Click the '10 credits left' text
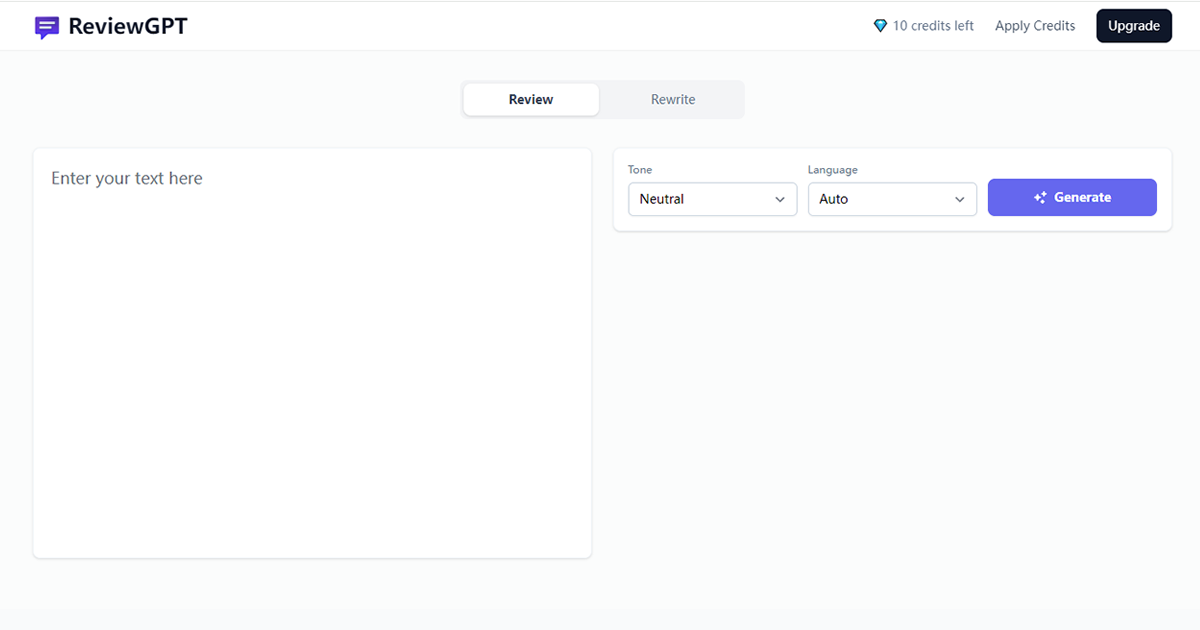The height and width of the screenshot is (630, 1200). pos(933,26)
